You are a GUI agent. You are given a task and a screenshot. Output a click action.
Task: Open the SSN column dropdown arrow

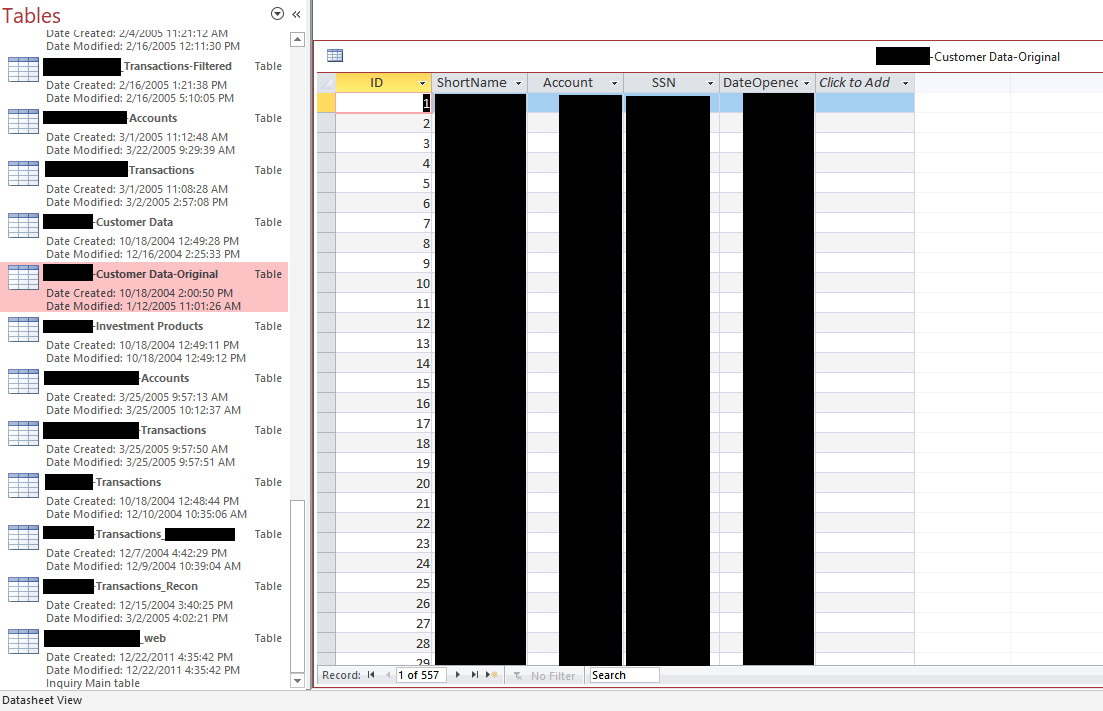710,83
